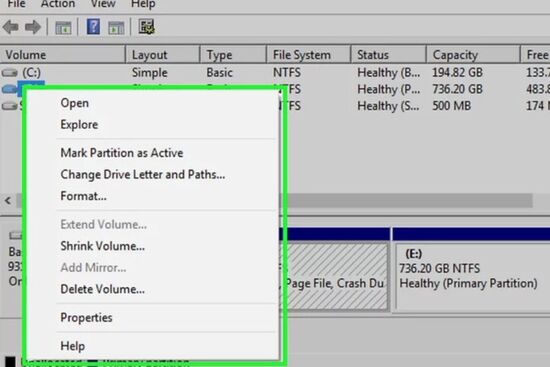Select Shrink Volume... option
This screenshot has width=550, height=367.
pyautogui.click(x=102, y=246)
